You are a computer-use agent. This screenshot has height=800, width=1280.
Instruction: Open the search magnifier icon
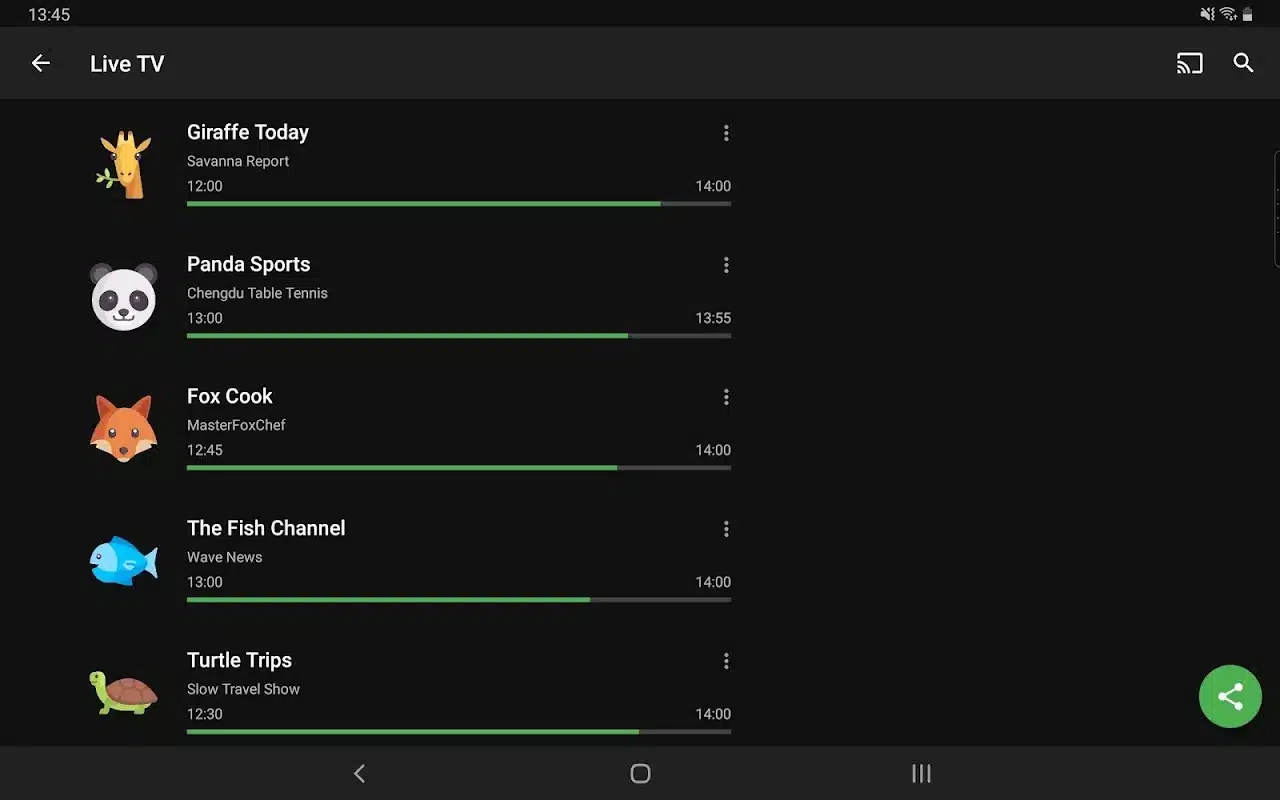(1243, 63)
